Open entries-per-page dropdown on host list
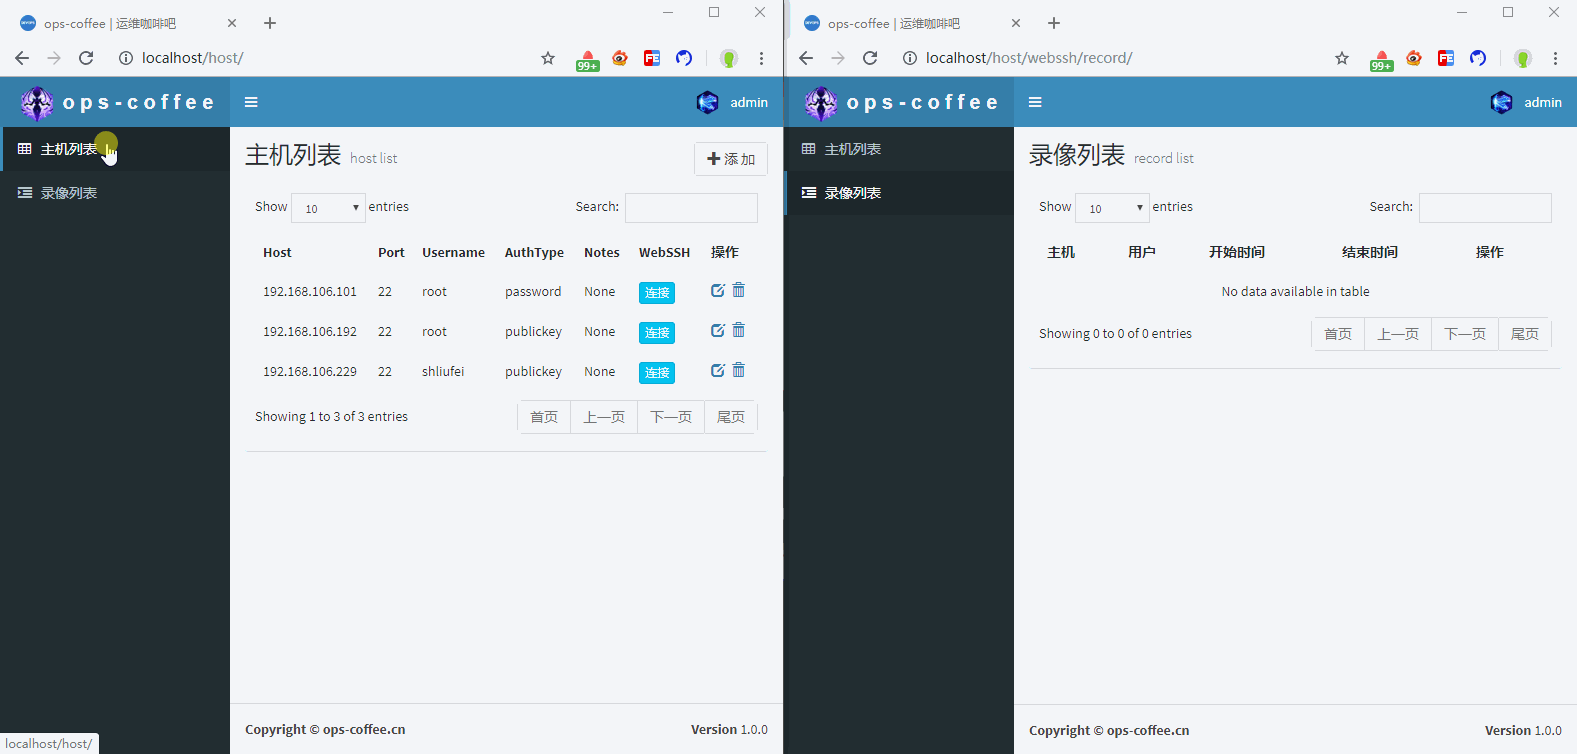 pos(328,208)
